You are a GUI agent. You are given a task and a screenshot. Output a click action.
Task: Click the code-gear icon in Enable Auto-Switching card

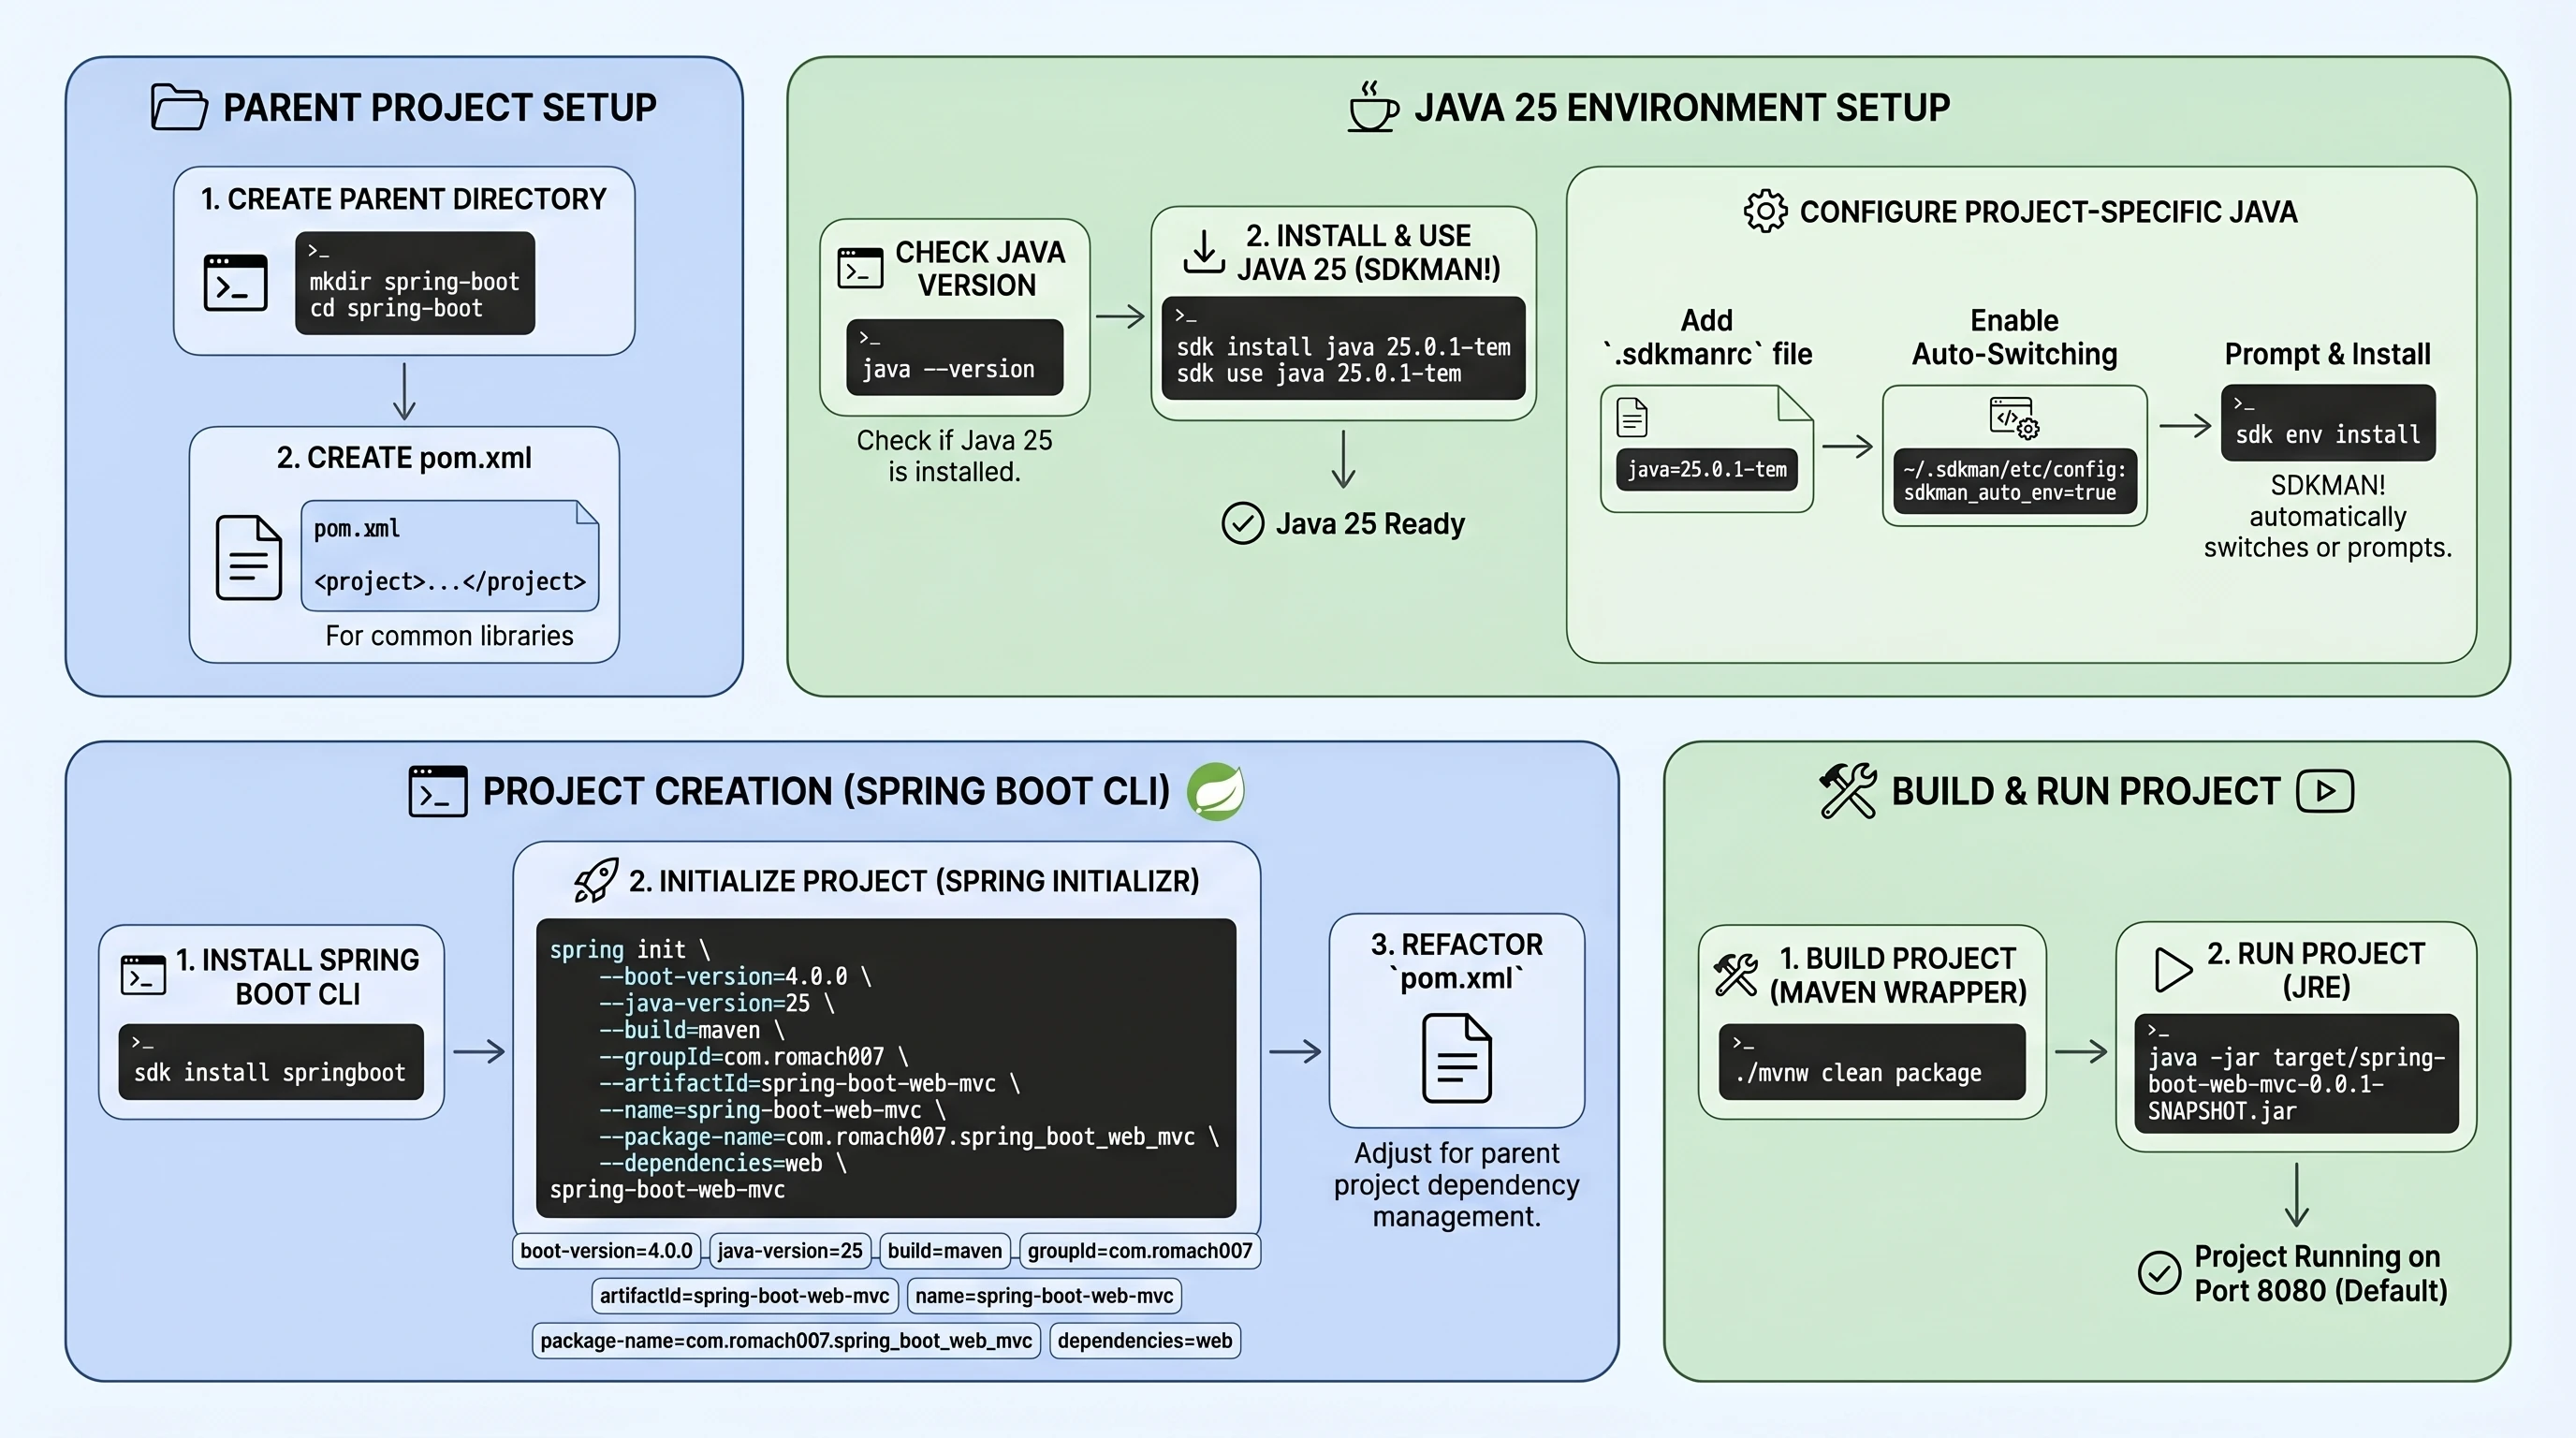2013,417
